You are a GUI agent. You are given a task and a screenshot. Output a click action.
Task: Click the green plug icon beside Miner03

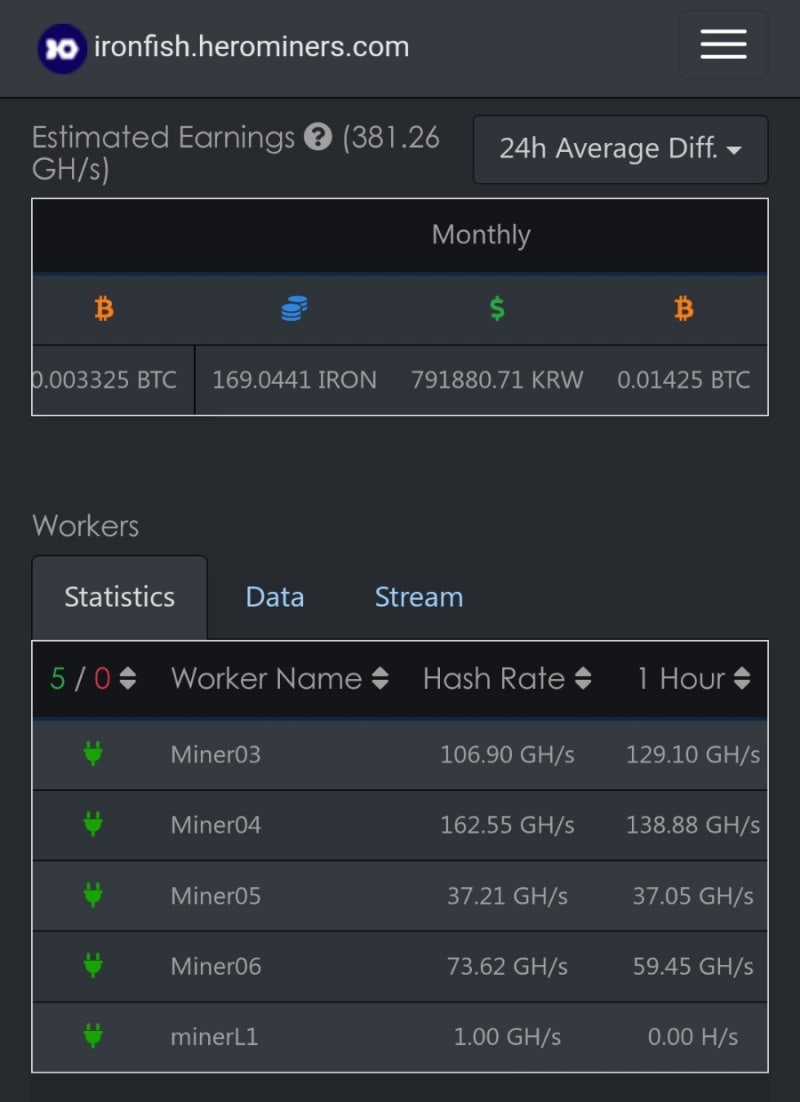(x=93, y=755)
